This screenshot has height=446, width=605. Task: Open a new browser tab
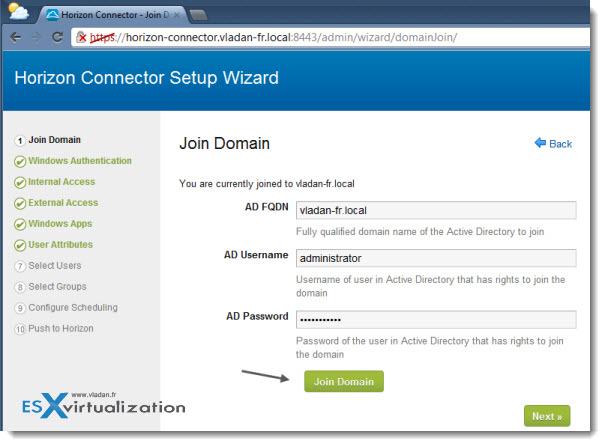199,15
